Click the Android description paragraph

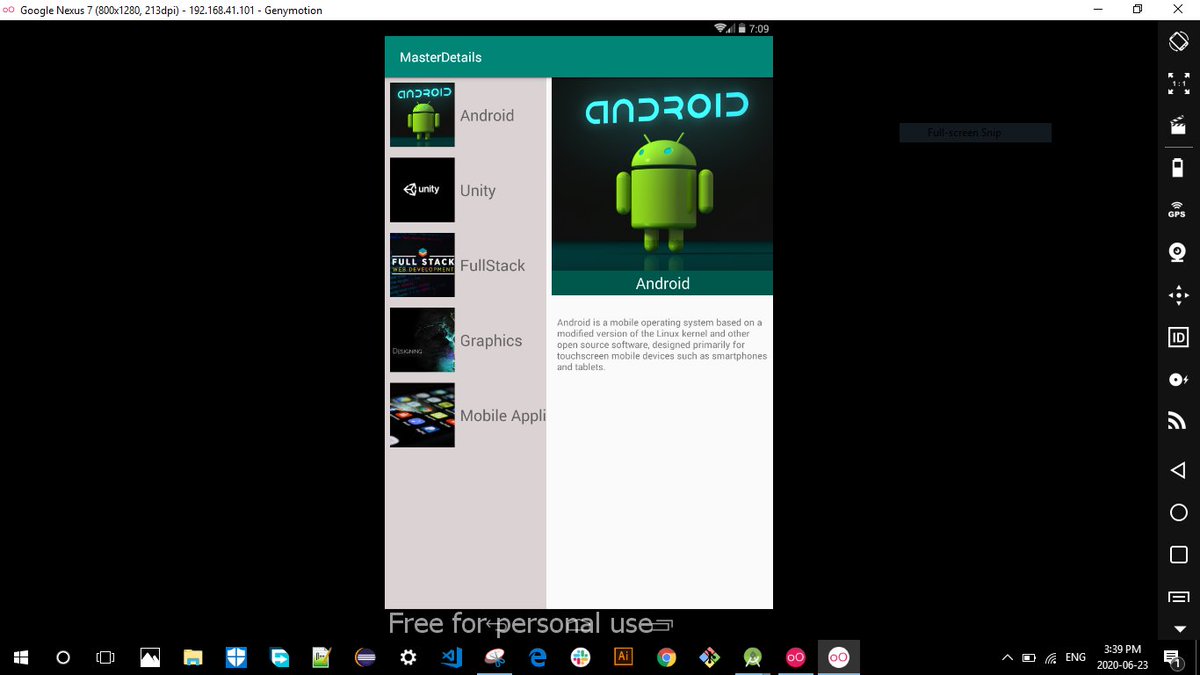click(x=662, y=345)
